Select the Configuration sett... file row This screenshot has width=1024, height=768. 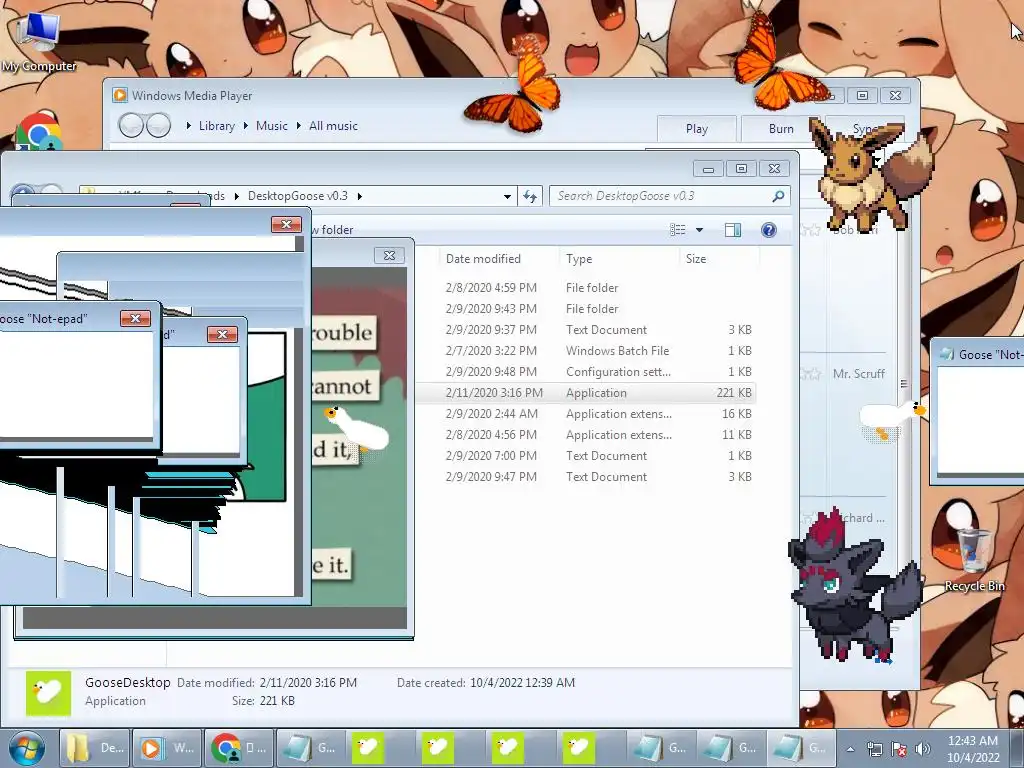click(586, 372)
